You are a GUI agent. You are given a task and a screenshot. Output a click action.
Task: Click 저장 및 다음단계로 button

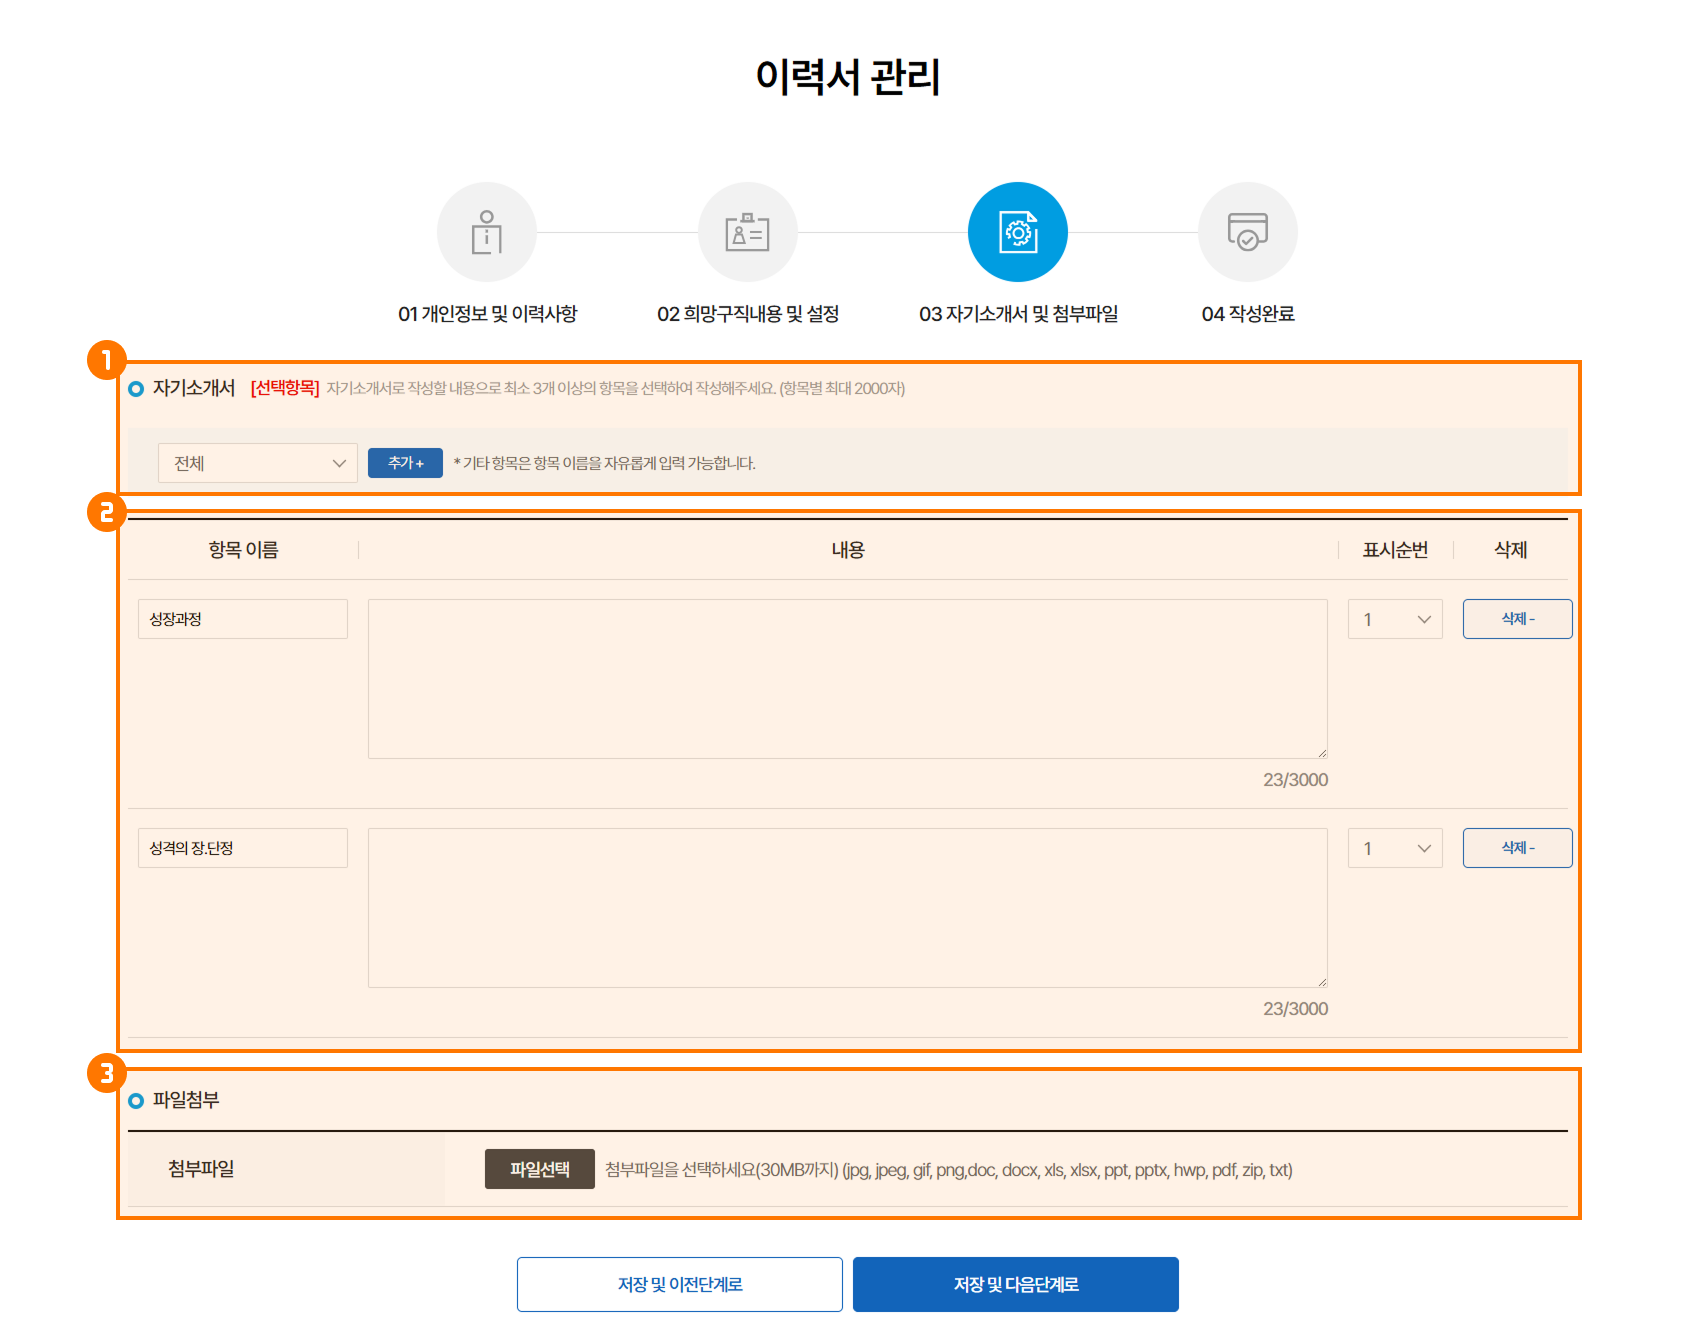1015,1284
